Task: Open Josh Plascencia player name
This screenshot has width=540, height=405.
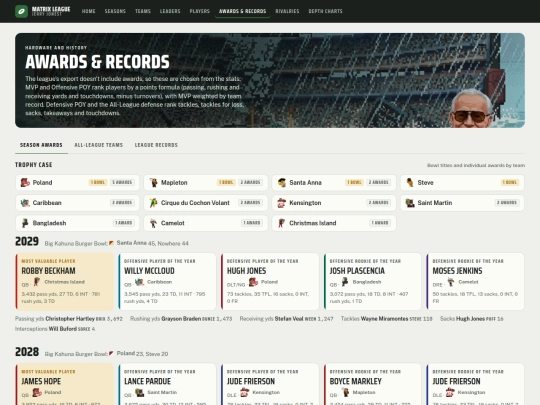Action: pyautogui.click(x=357, y=271)
